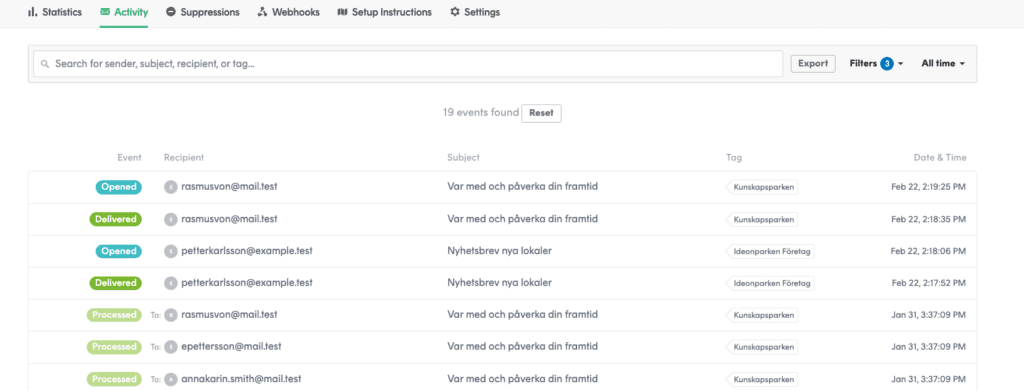This screenshot has height=391, width=1024.
Task: Click the Activity envelope icon
Action: coord(105,12)
